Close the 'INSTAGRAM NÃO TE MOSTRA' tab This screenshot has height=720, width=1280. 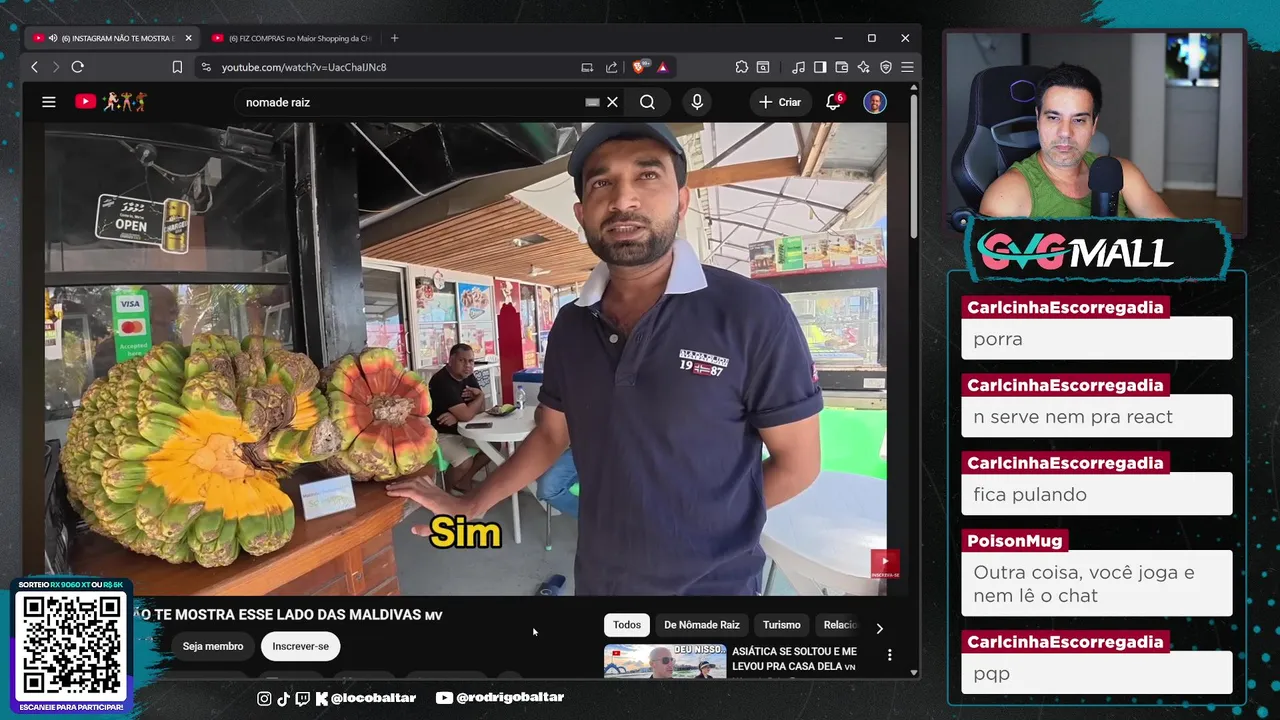point(189,38)
